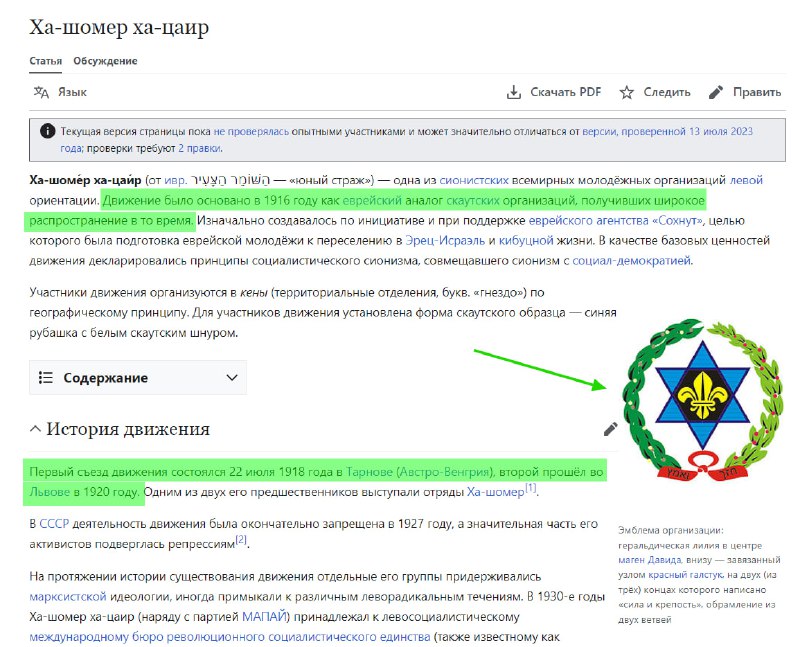Click Скачать PDF button
The width and height of the screenshot is (800, 647).
554,92
